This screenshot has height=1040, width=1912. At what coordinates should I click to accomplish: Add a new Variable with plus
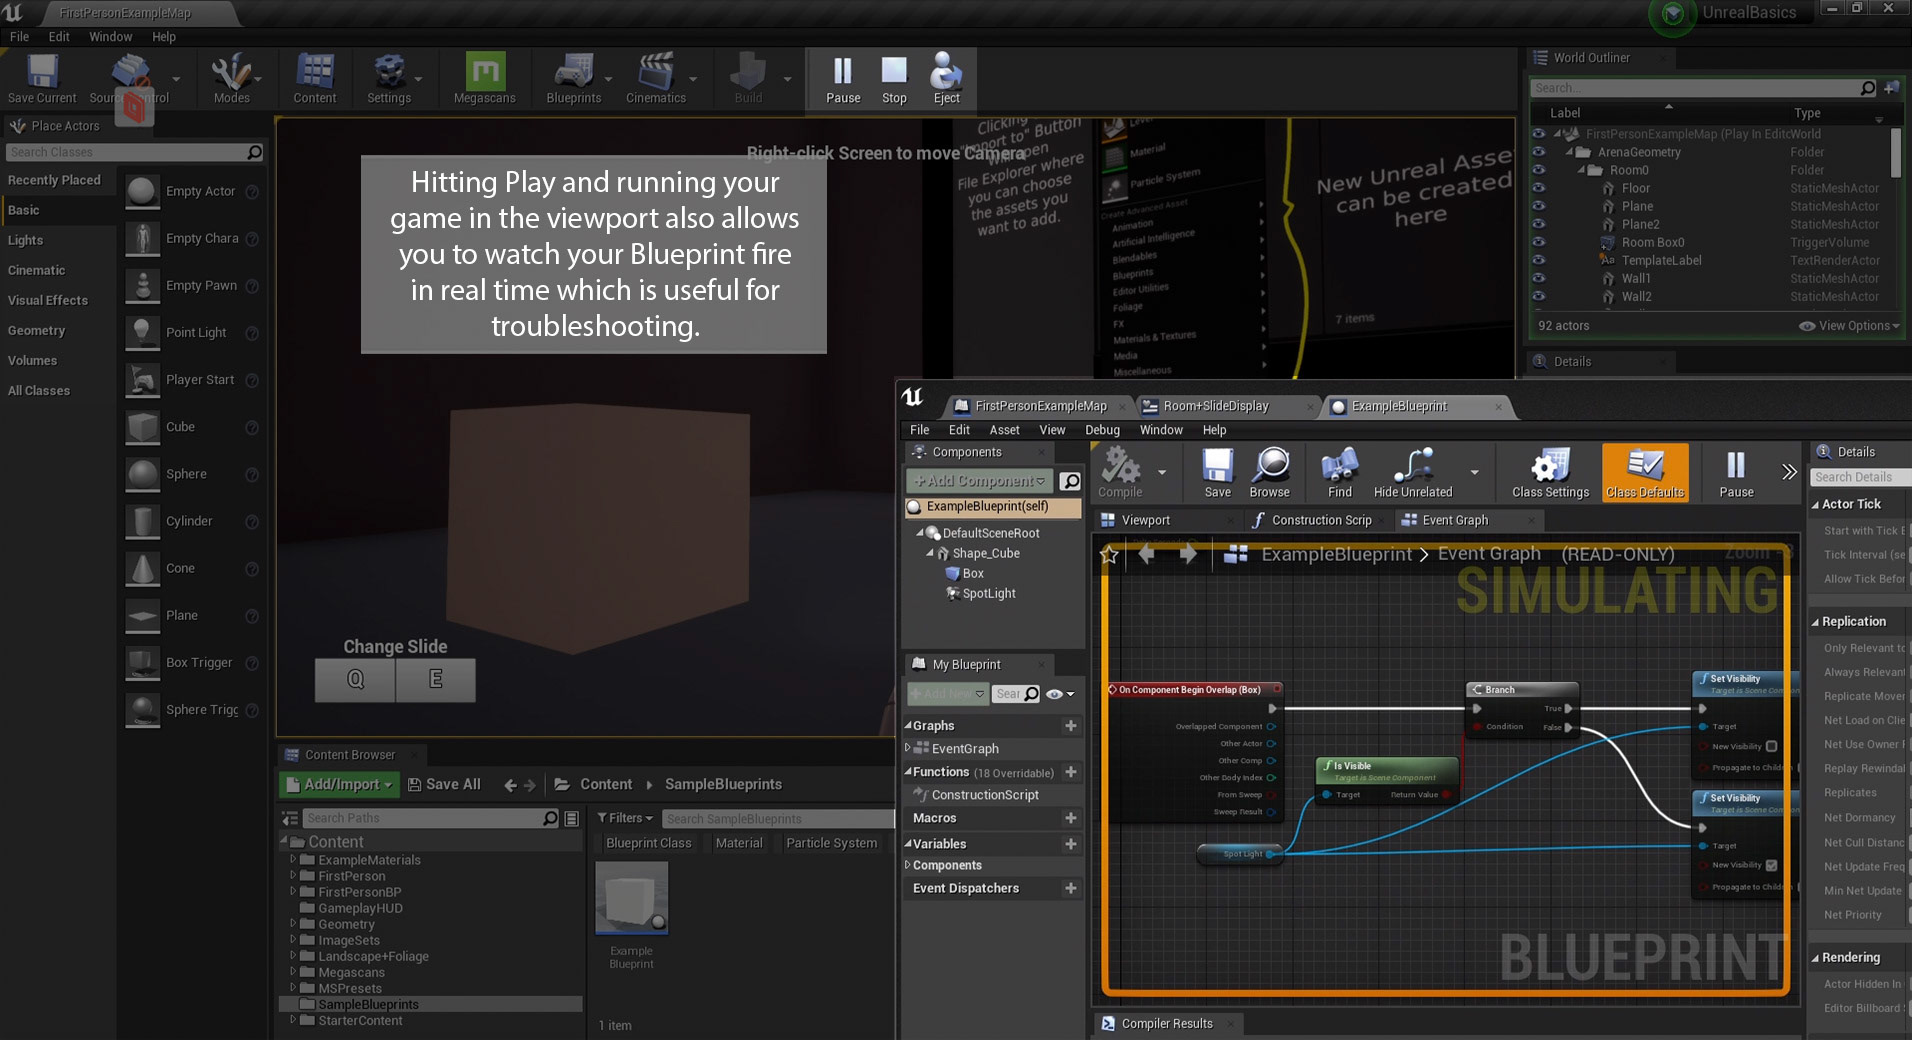coord(1070,844)
